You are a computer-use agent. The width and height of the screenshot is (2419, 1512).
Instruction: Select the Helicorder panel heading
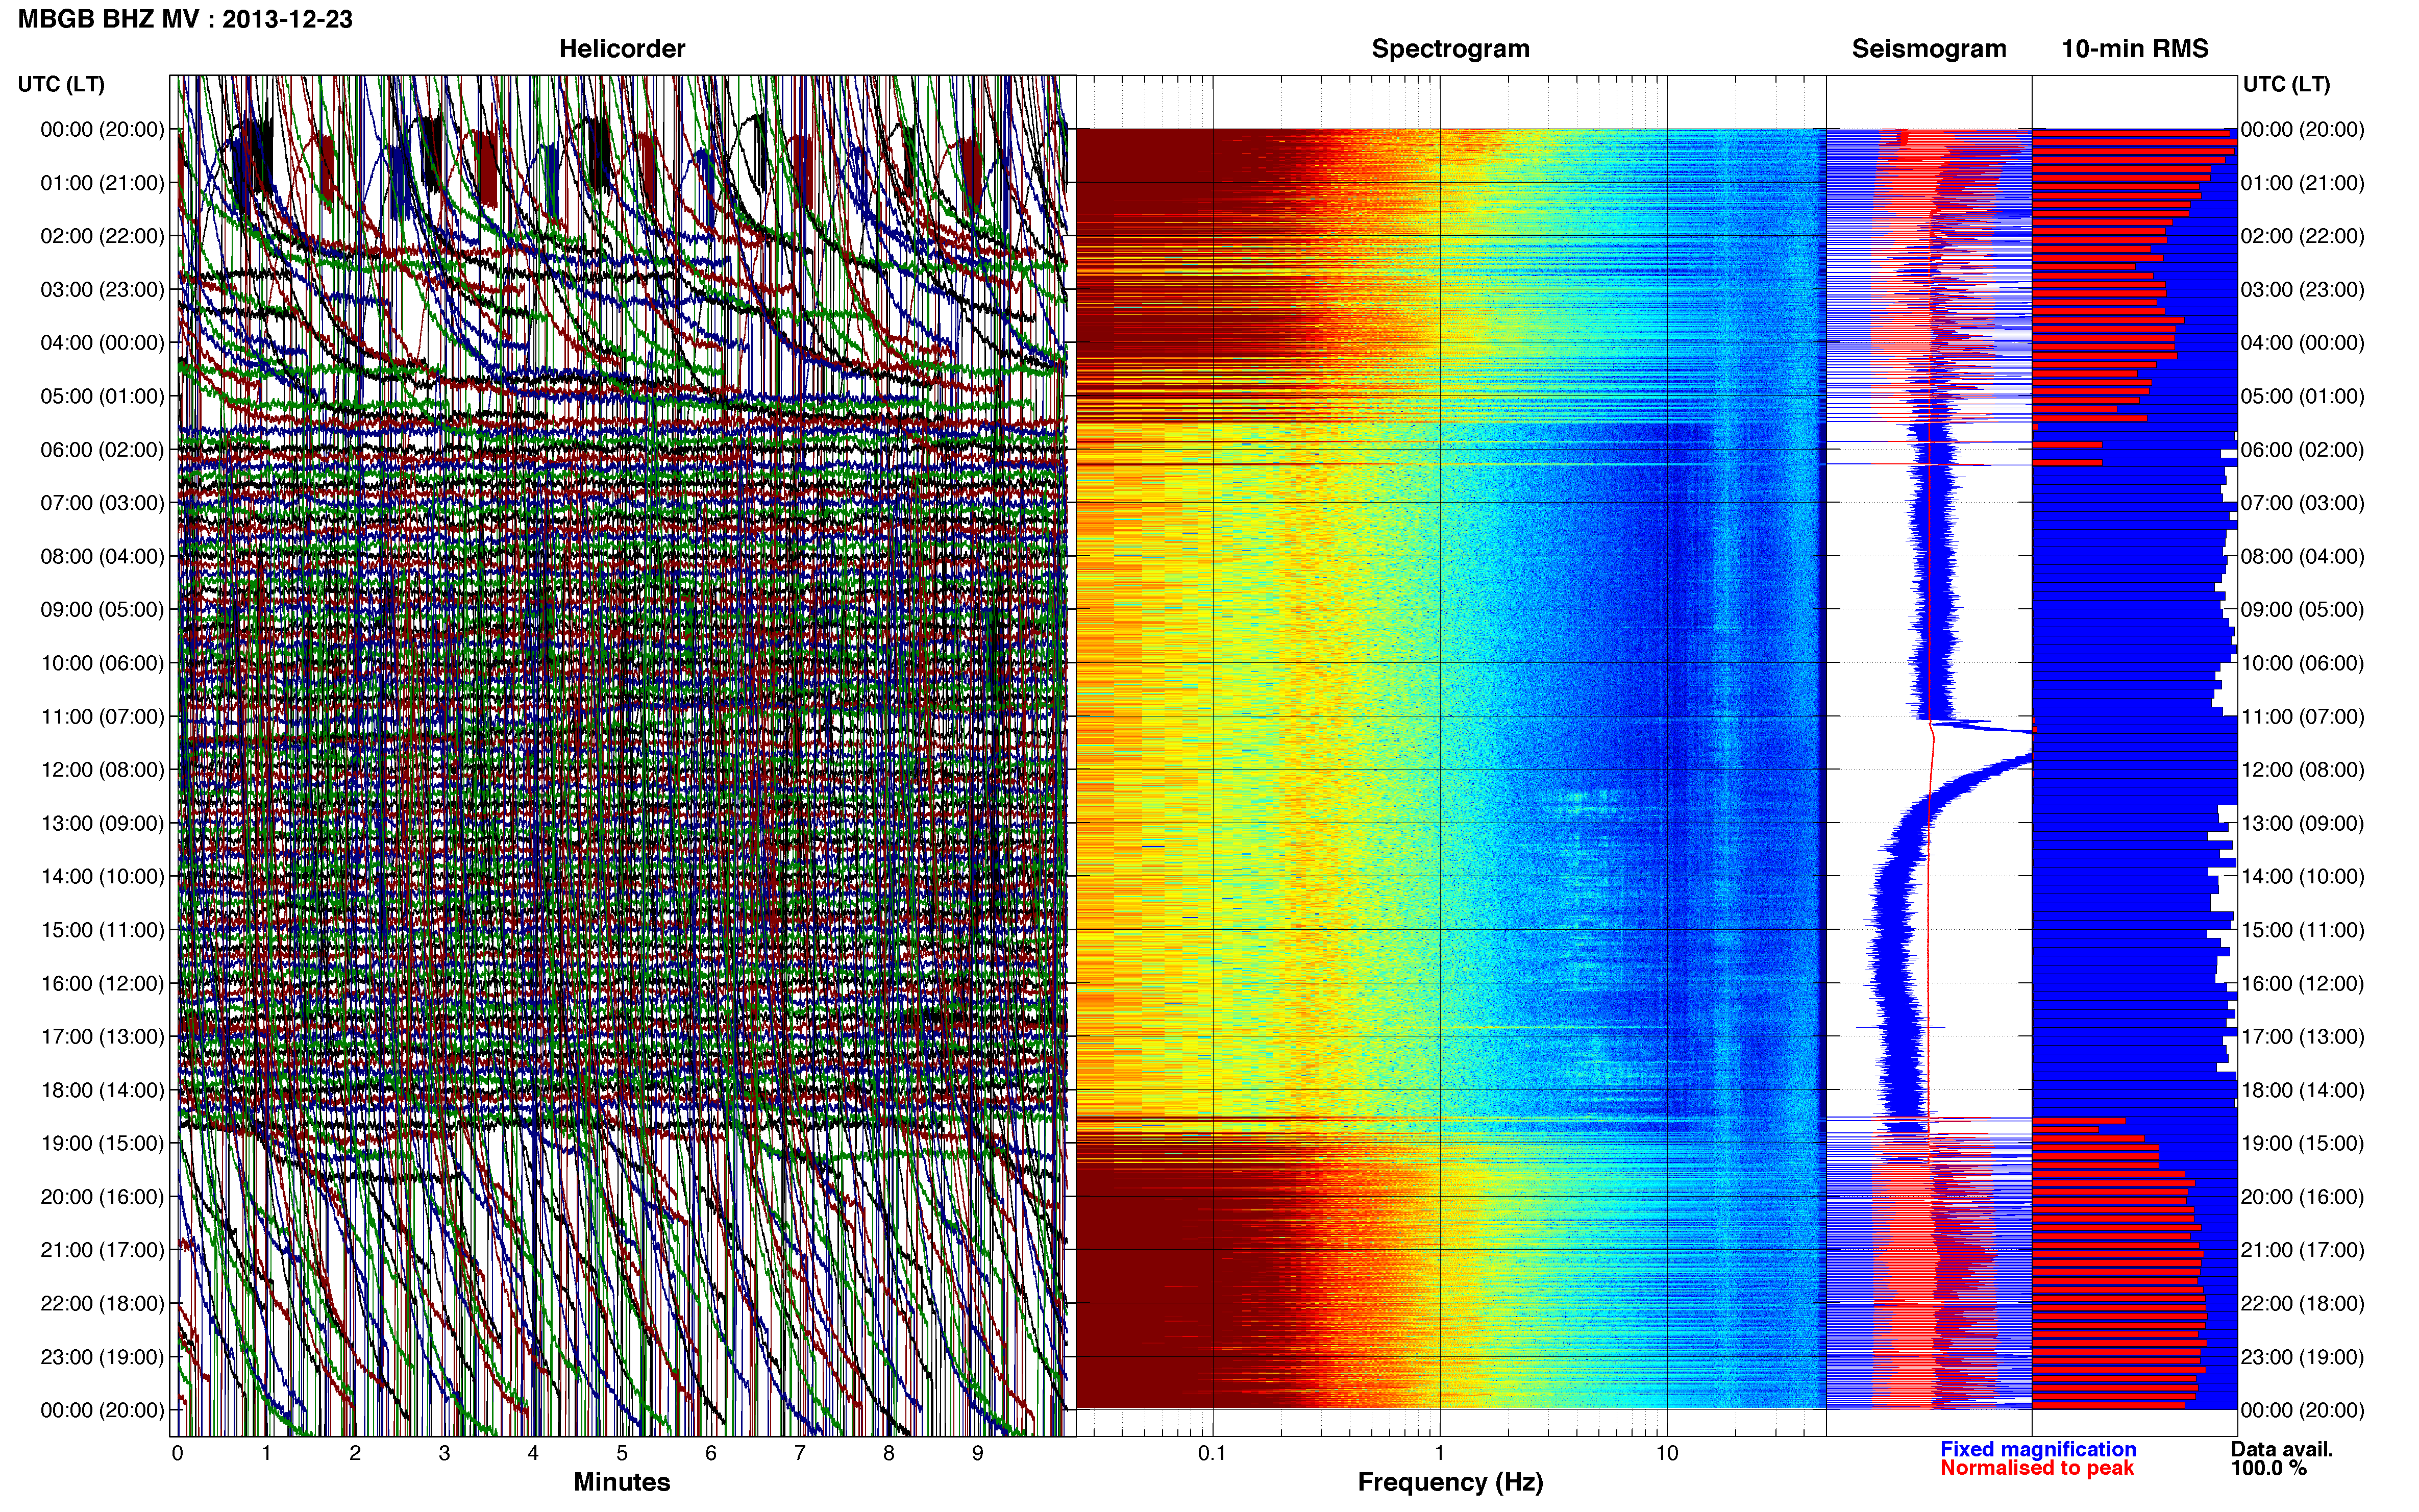click(x=622, y=49)
